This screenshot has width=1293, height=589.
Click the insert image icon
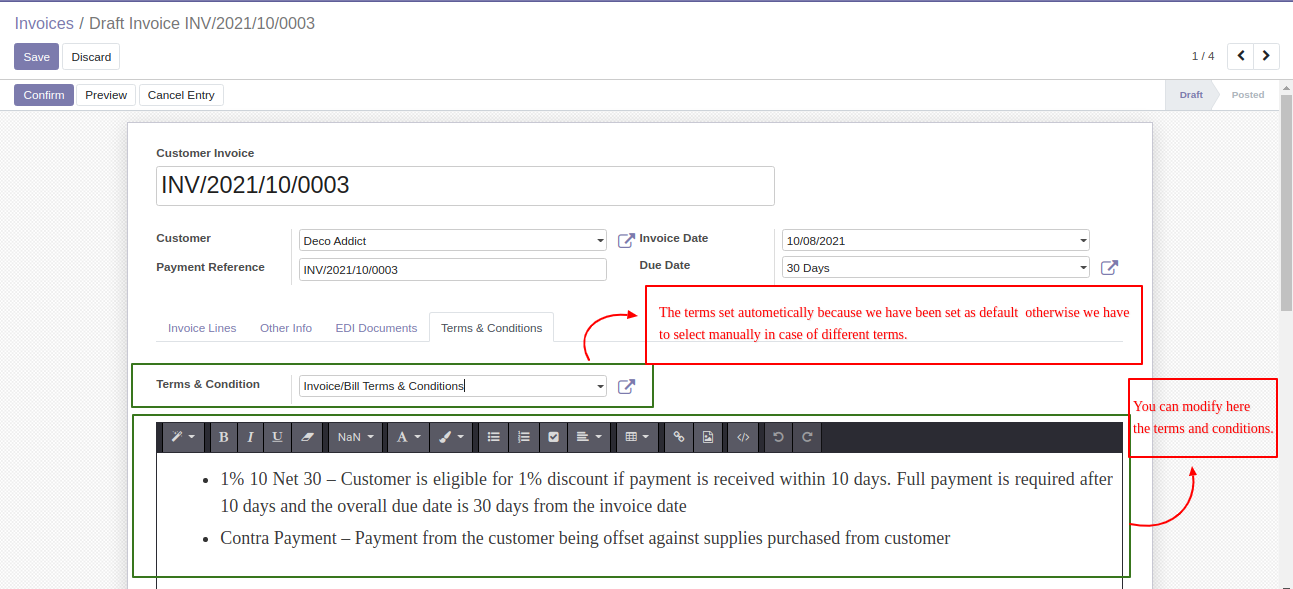pyautogui.click(x=708, y=437)
